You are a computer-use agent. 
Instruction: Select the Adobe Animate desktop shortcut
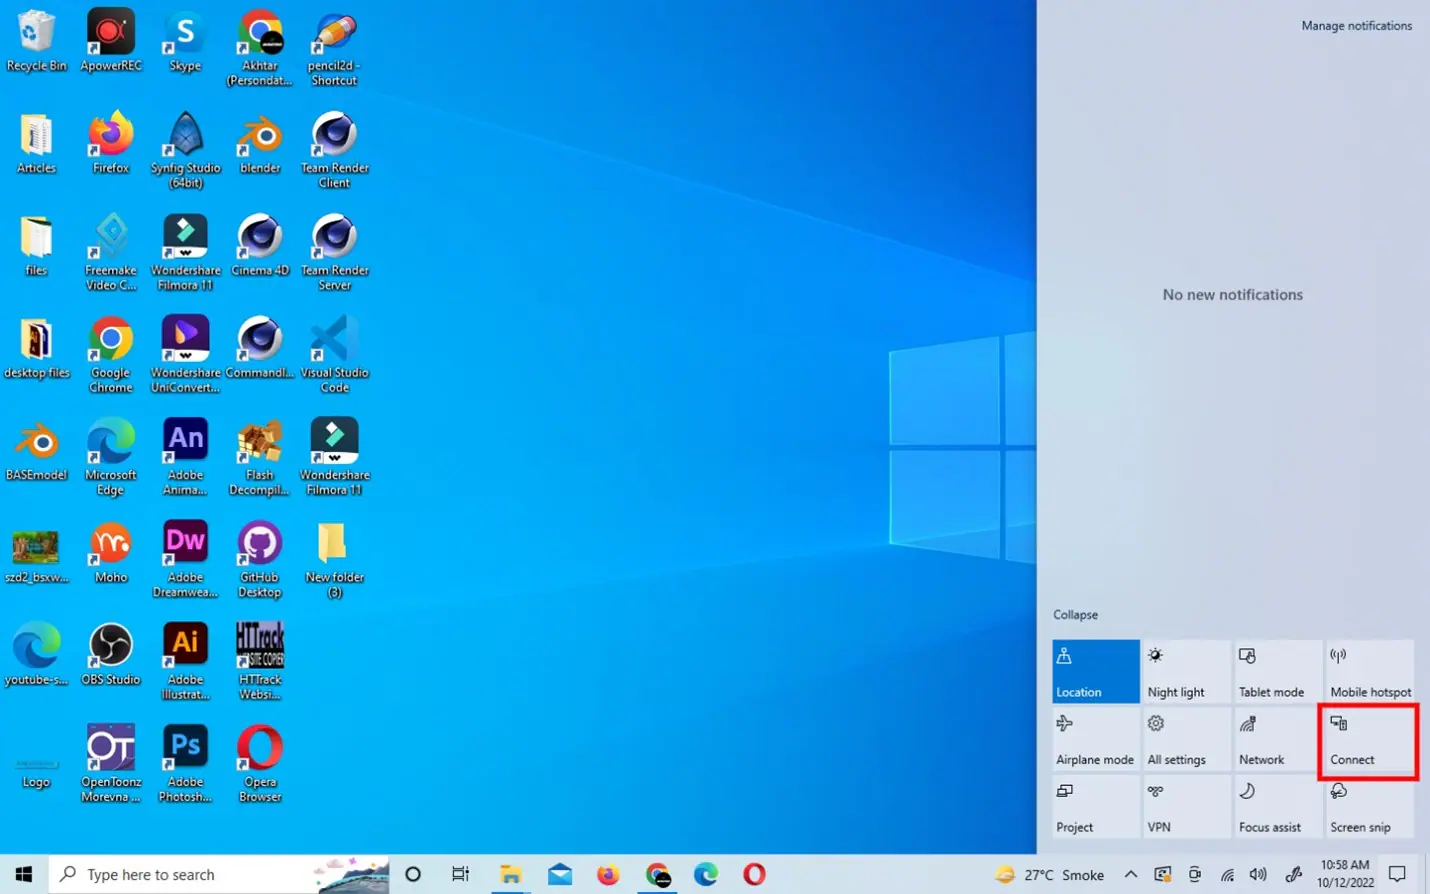(185, 457)
